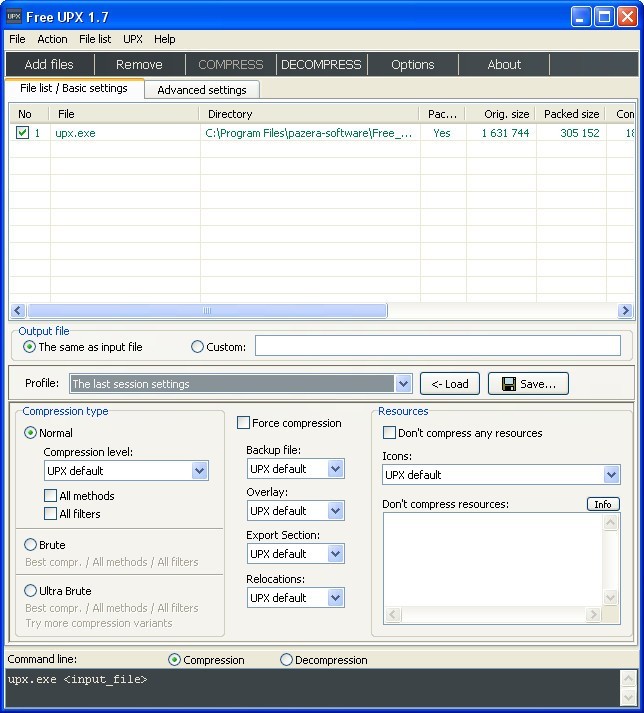Open the Help menu

tap(165, 39)
